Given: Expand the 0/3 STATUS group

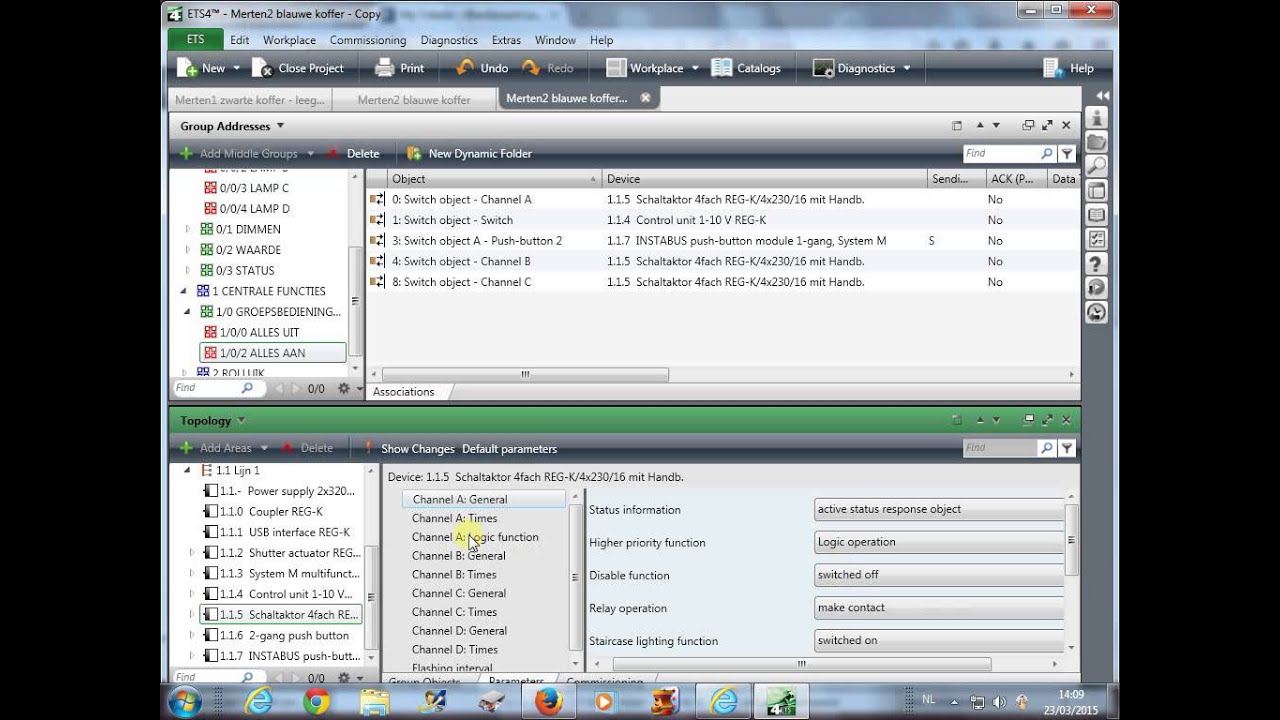Looking at the screenshot, I should point(187,270).
